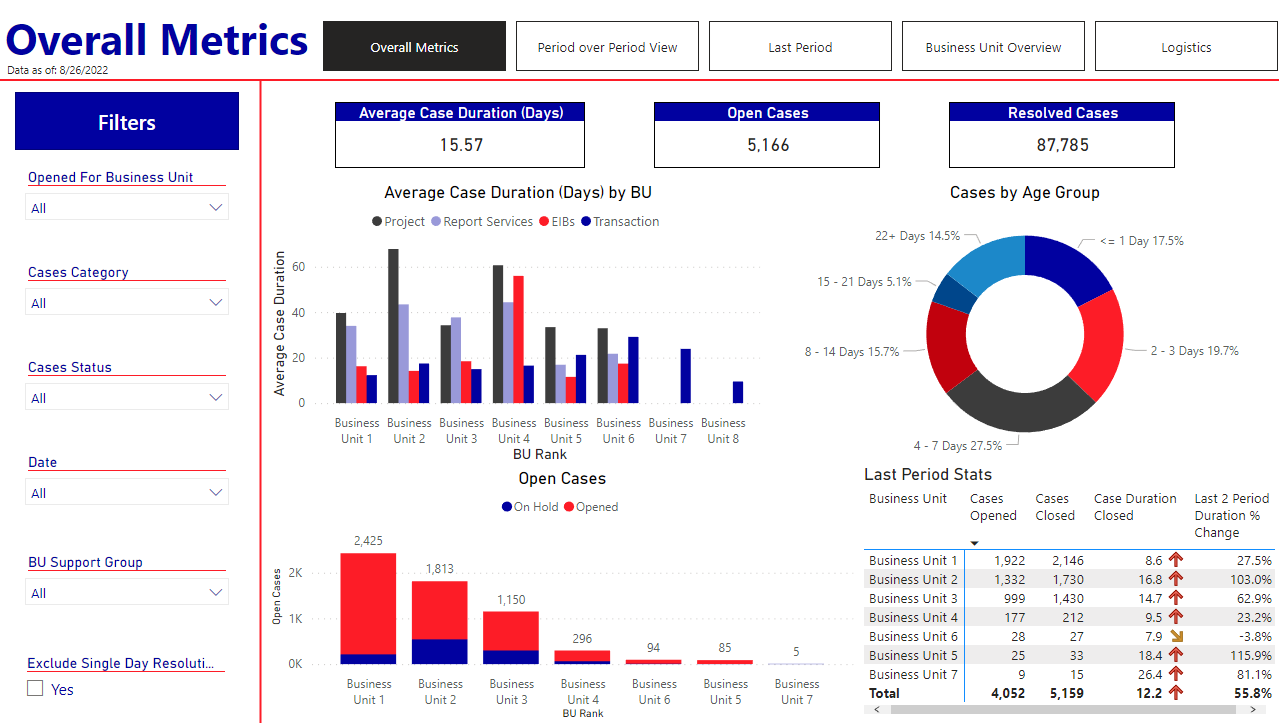This screenshot has width=1279, height=723.
Task: Go to the Business Unit Overview page
Action: click(x=993, y=47)
